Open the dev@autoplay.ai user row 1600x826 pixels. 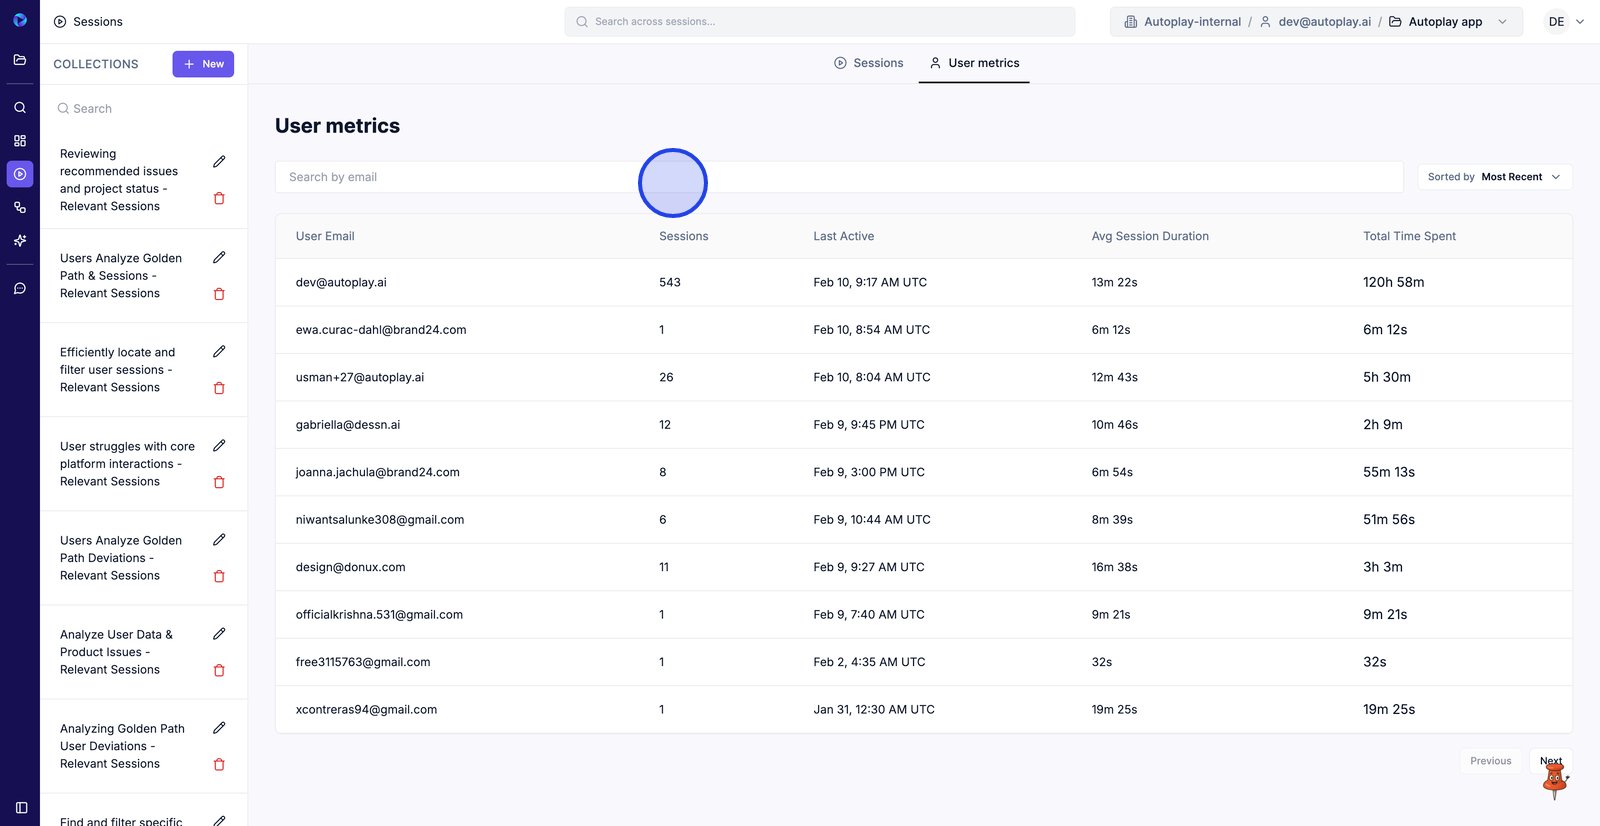click(341, 283)
